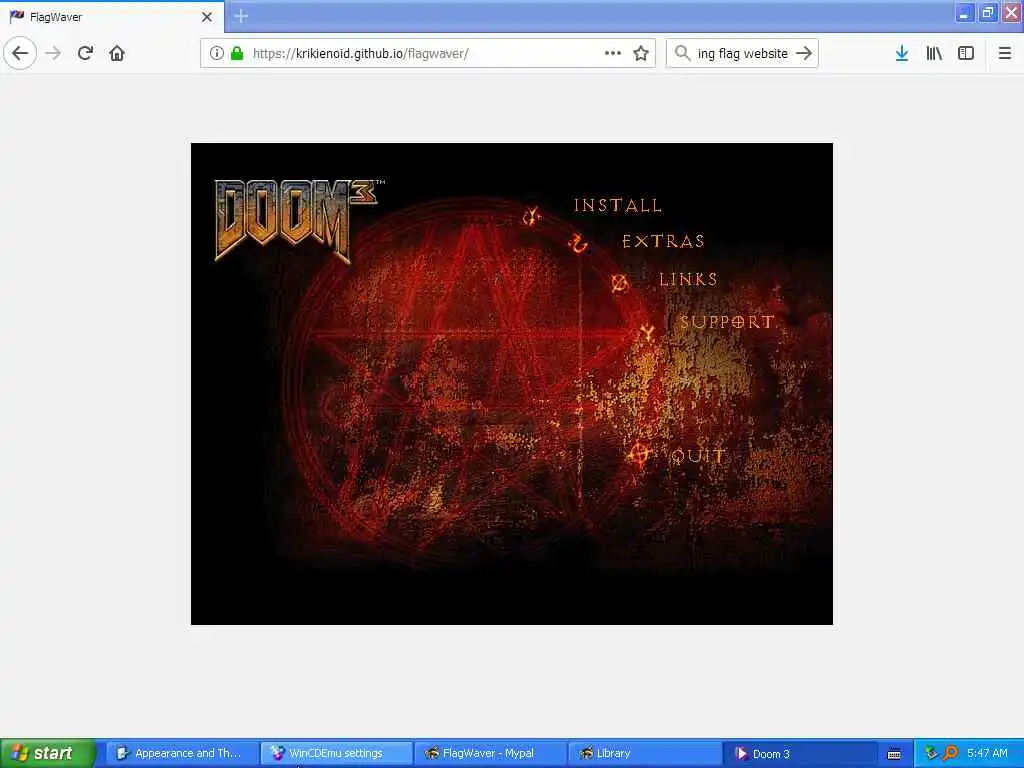
Task: Toggle the sidebar view
Action: pos(966,53)
